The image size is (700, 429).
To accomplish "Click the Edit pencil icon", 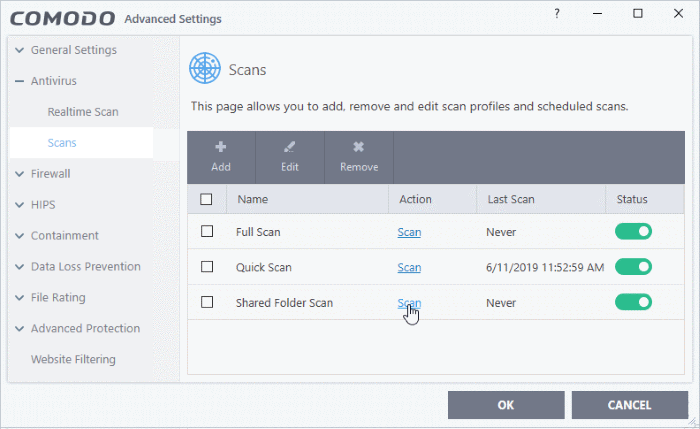I will pyautogui.click(x=289, y=147).
